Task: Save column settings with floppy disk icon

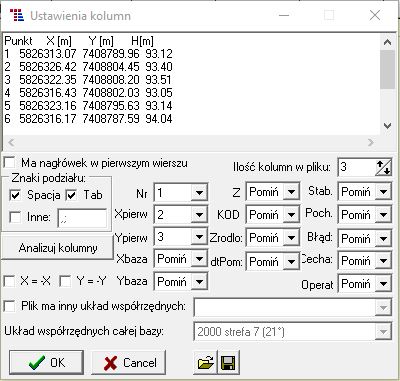Action: click(228, 362)
